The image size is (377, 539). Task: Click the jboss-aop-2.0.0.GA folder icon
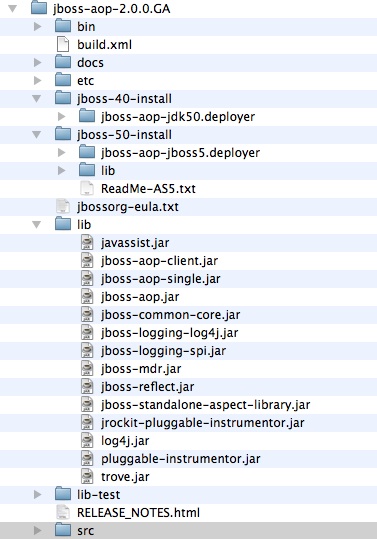point(39,8)
